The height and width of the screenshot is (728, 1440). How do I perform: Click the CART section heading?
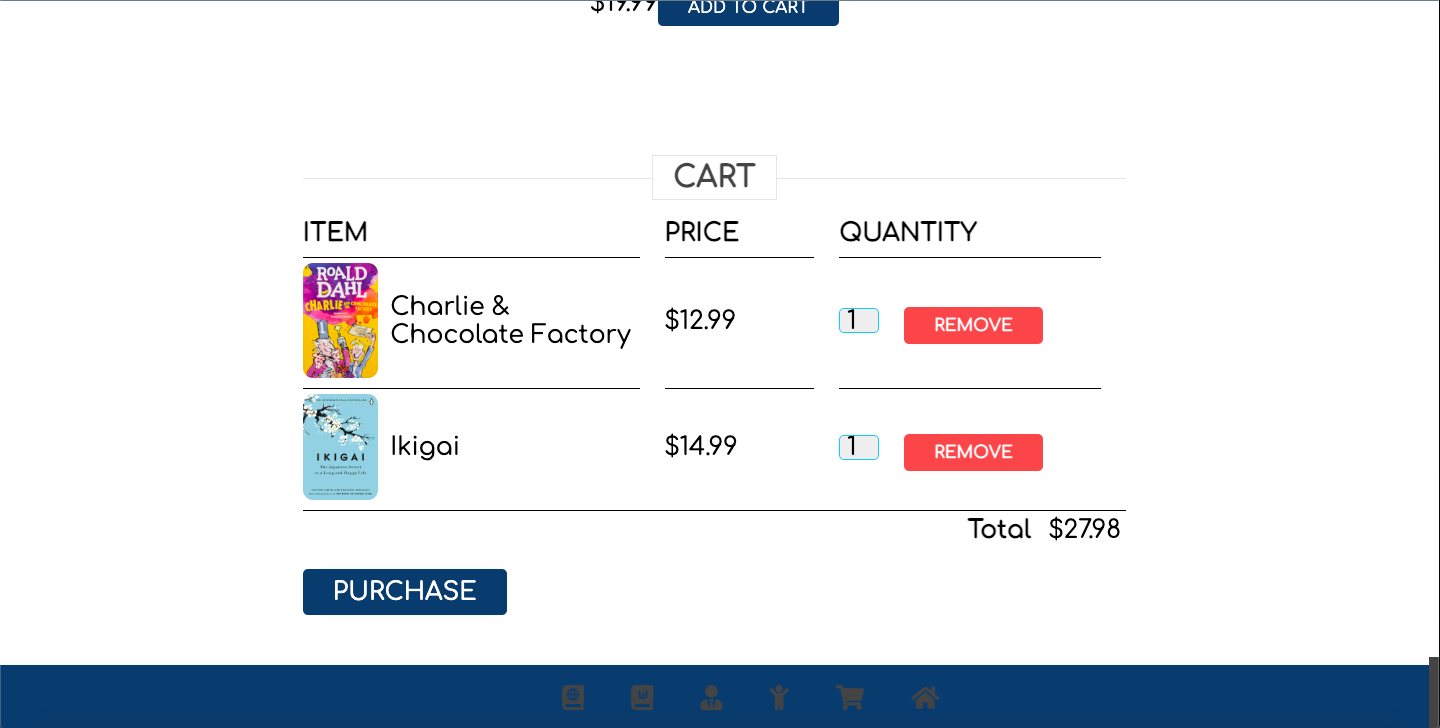coord(714,177)
